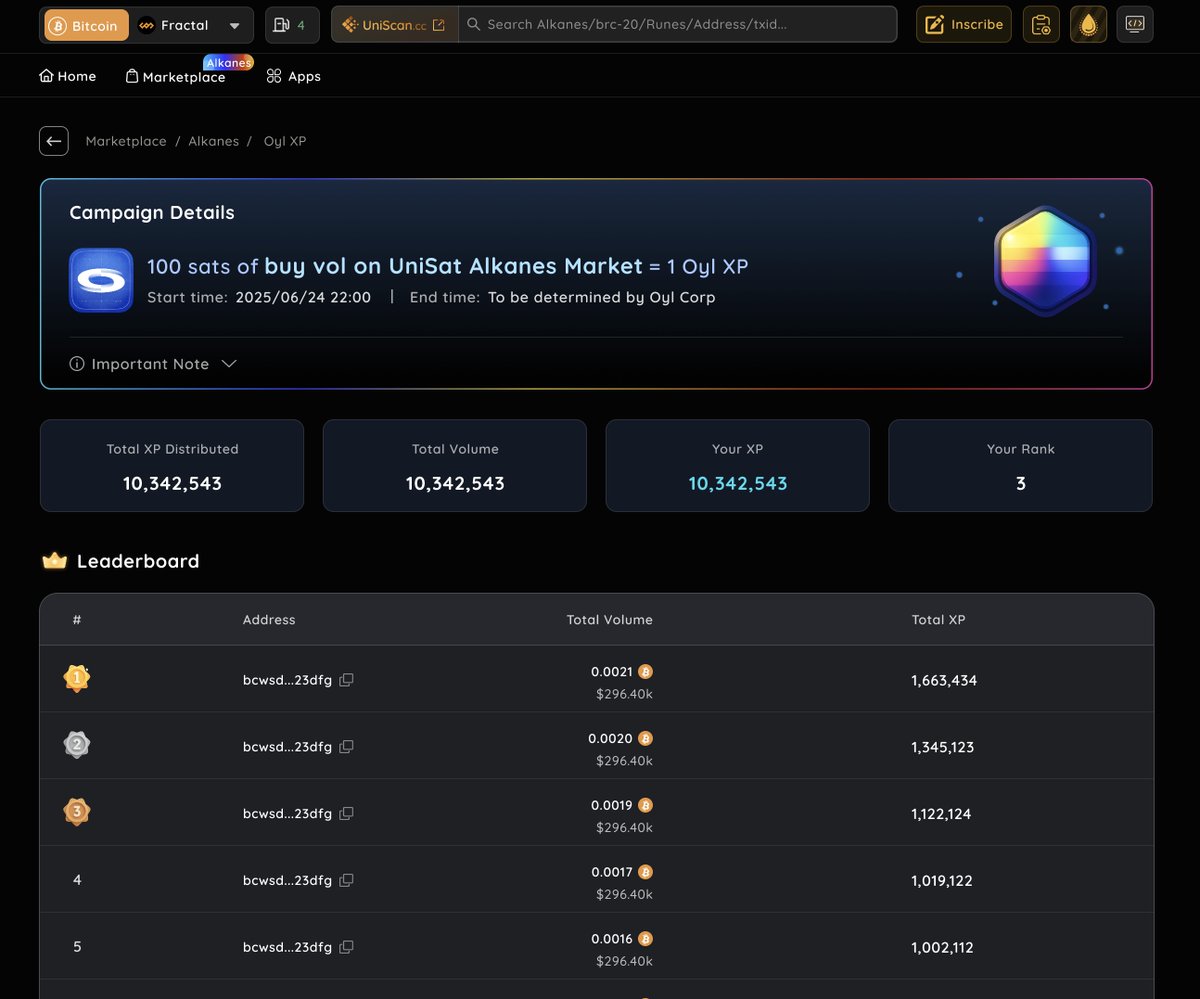Select the Your XP value 10,342,543

(x=738, y=484)
